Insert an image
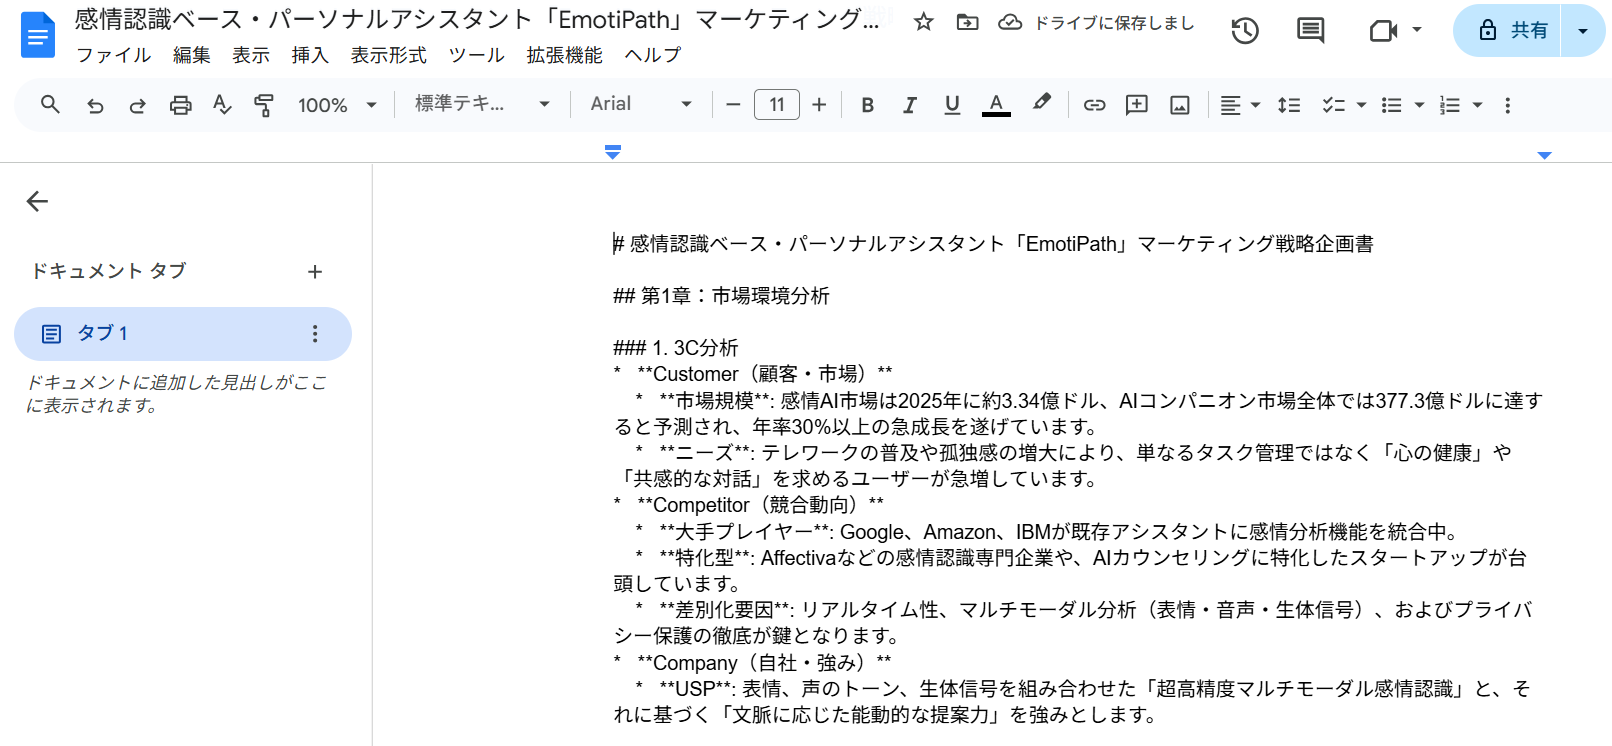The height and width of the screenshot is (746, 1612). [x=1180, y=105]
